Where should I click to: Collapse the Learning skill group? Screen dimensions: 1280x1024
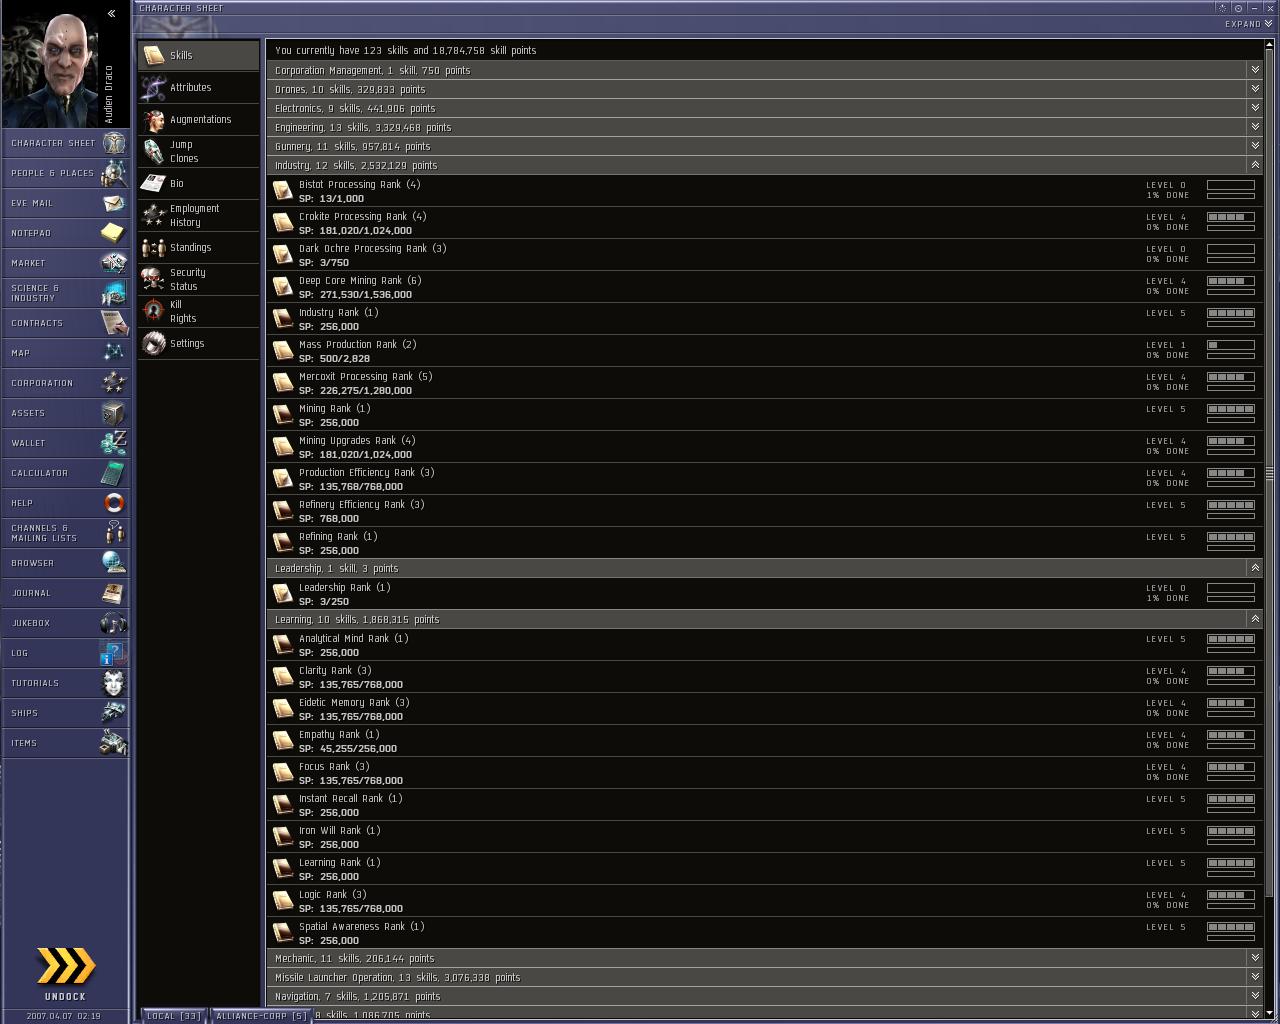(x=1255, y=619)
